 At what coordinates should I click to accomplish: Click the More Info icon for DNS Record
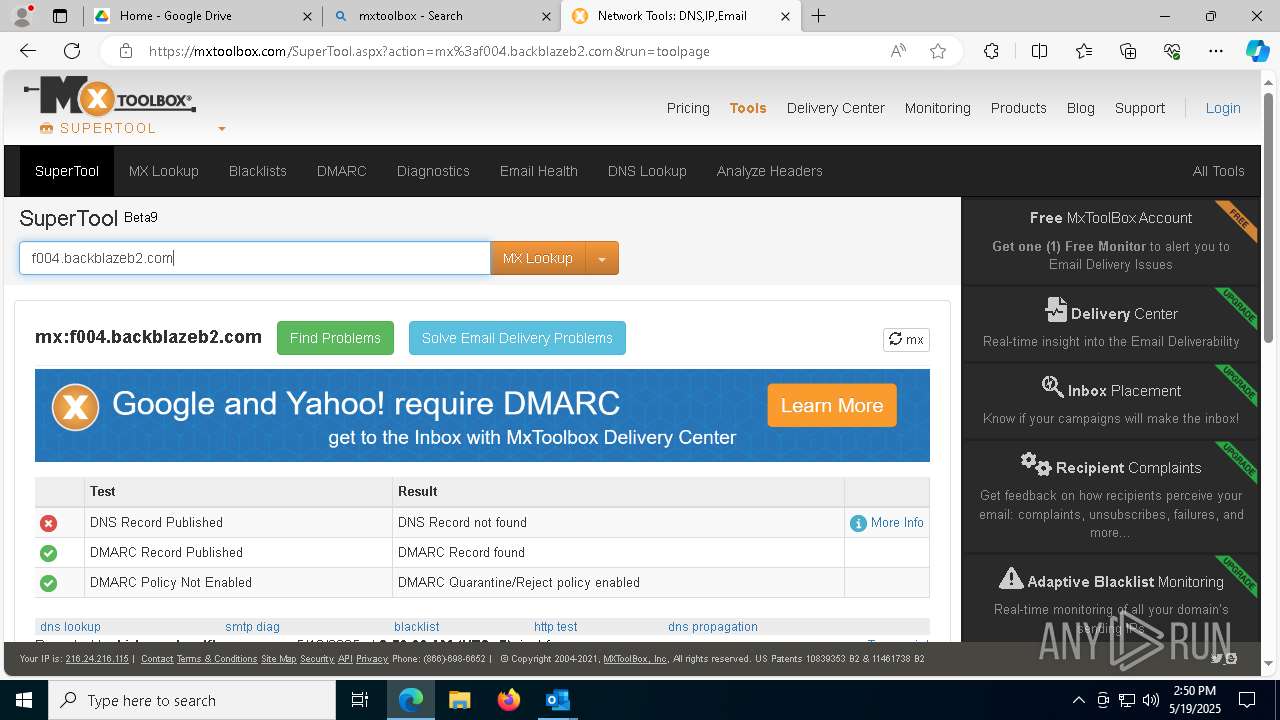click(x=858, y=523)
